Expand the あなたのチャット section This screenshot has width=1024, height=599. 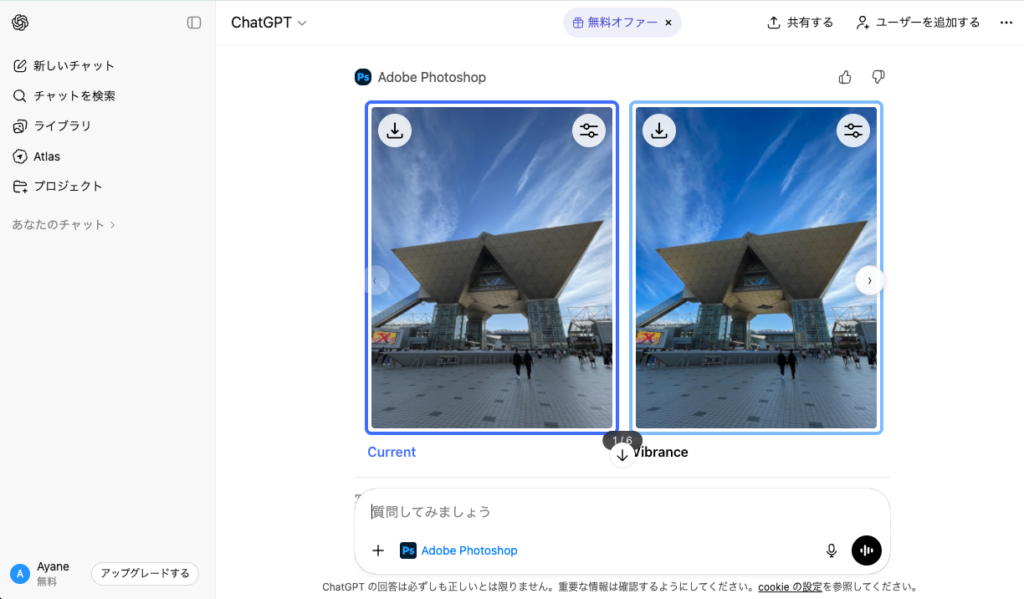tap(64, 225)
